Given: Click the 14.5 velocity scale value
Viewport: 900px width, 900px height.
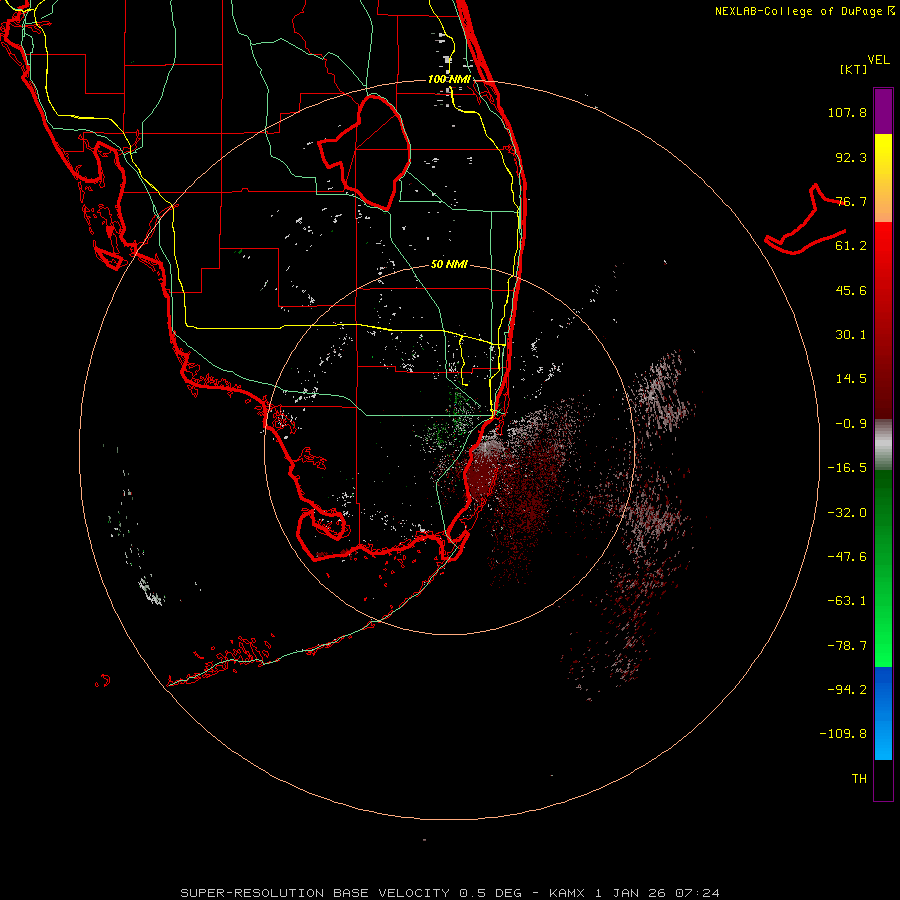Looking at the screenshot, I should pos(851,379).
